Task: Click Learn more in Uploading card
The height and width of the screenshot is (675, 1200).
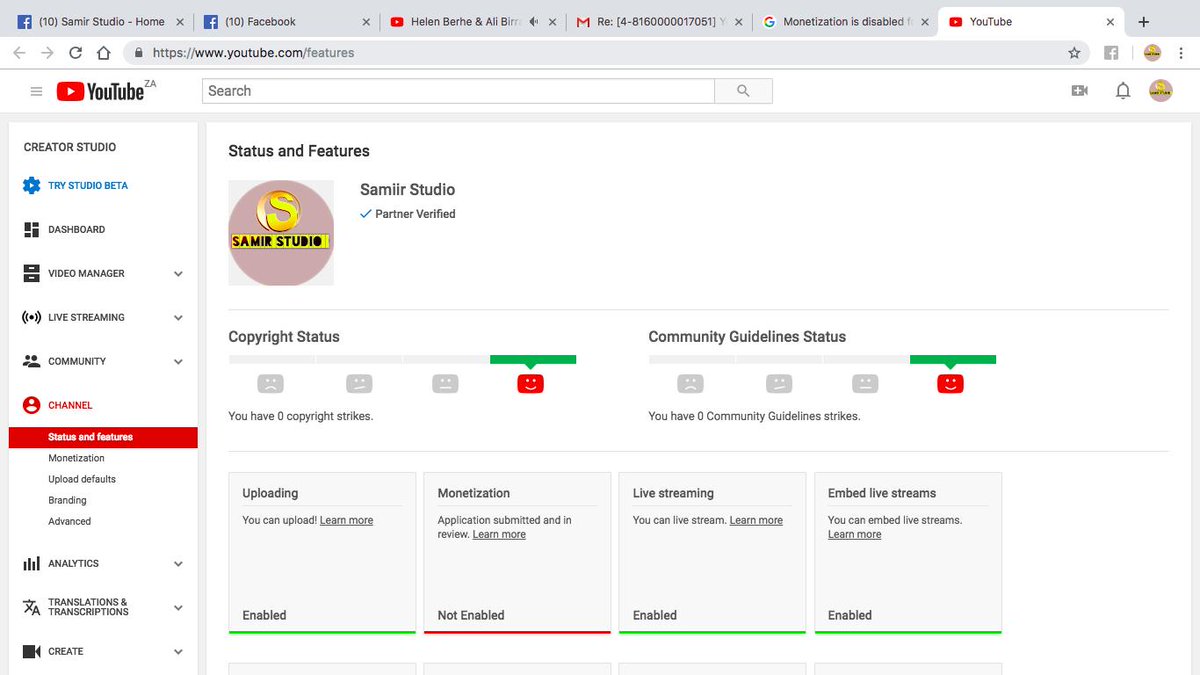Action: pyautogui.click(x=346, y=520)
